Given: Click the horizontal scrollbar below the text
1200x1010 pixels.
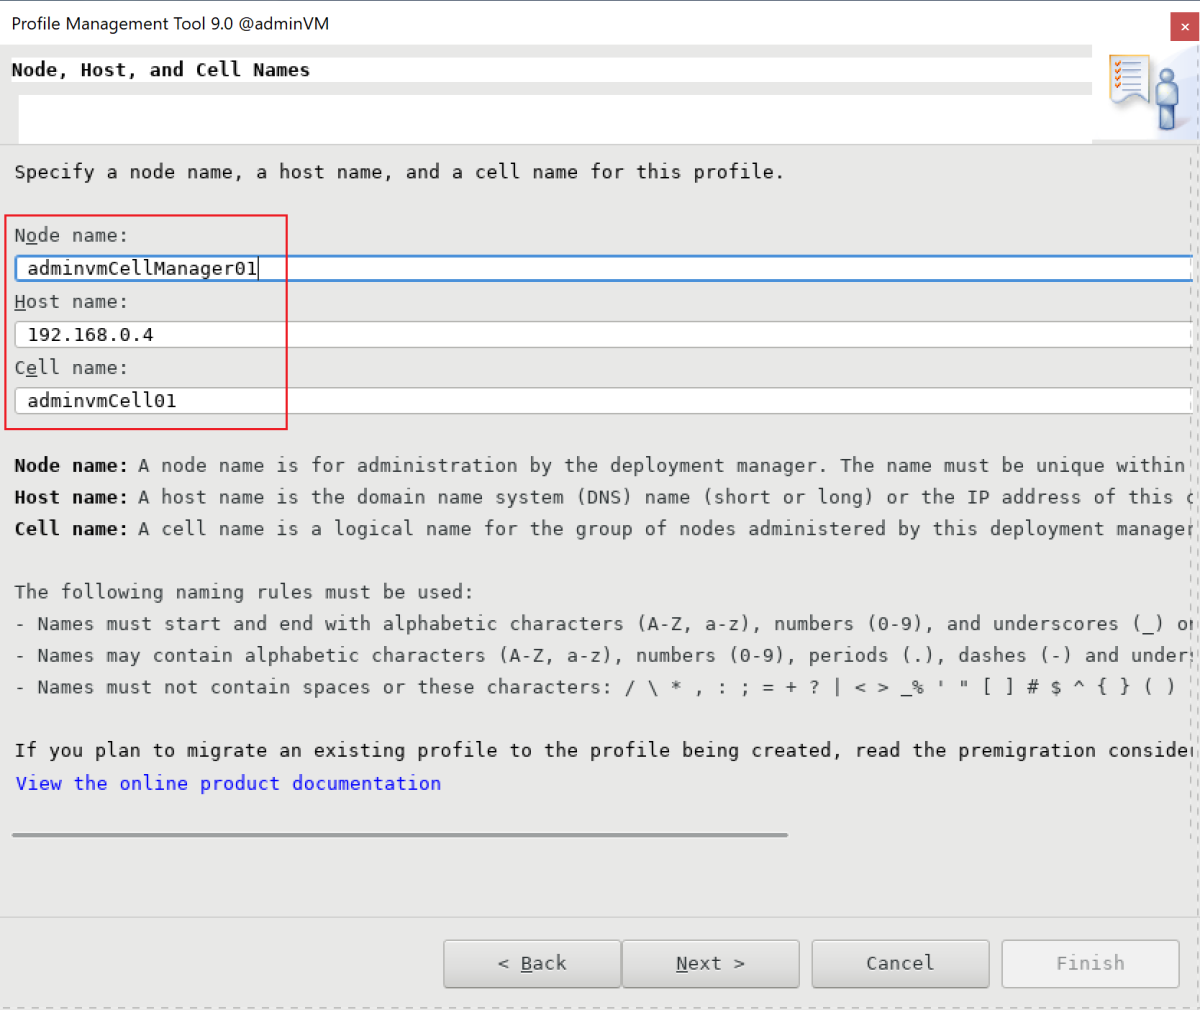Looking at the screenshot, I should [400, 834].
